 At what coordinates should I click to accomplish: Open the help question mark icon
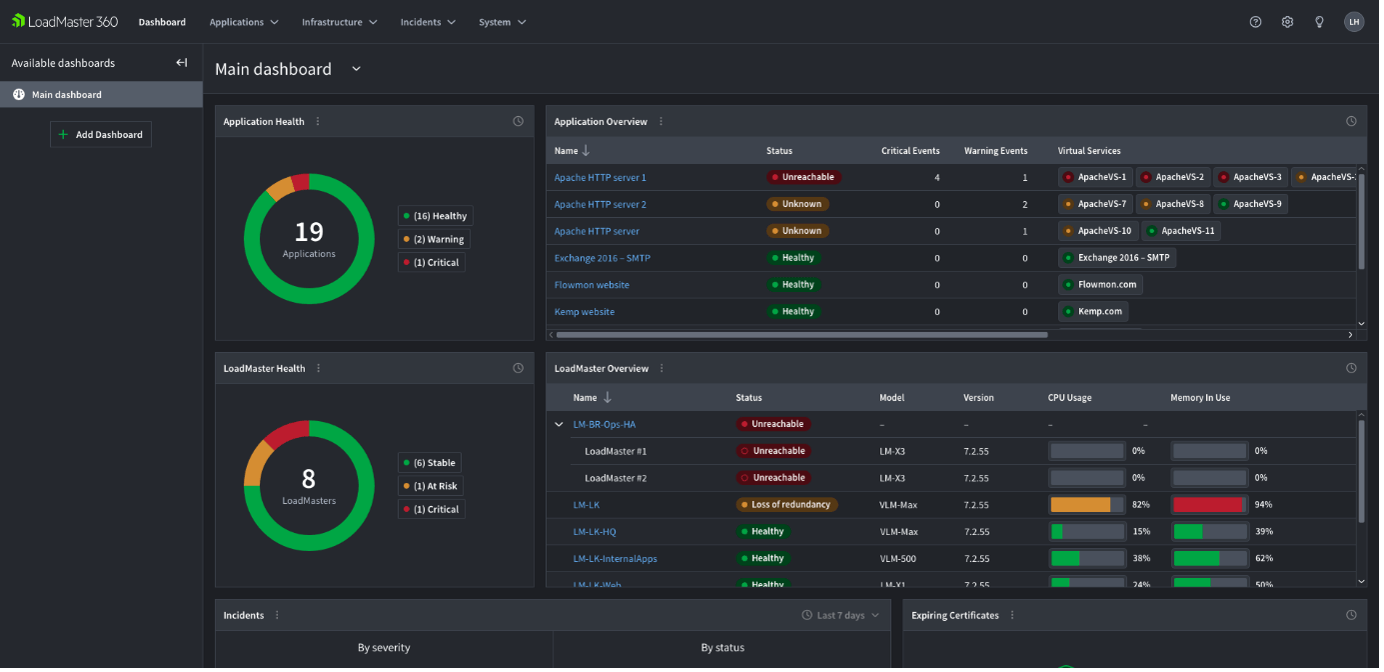click(1260, 22)
